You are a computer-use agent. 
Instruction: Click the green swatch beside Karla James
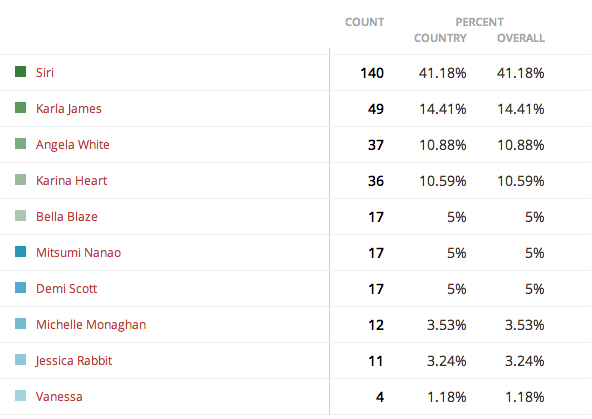[x=20, y=108]
